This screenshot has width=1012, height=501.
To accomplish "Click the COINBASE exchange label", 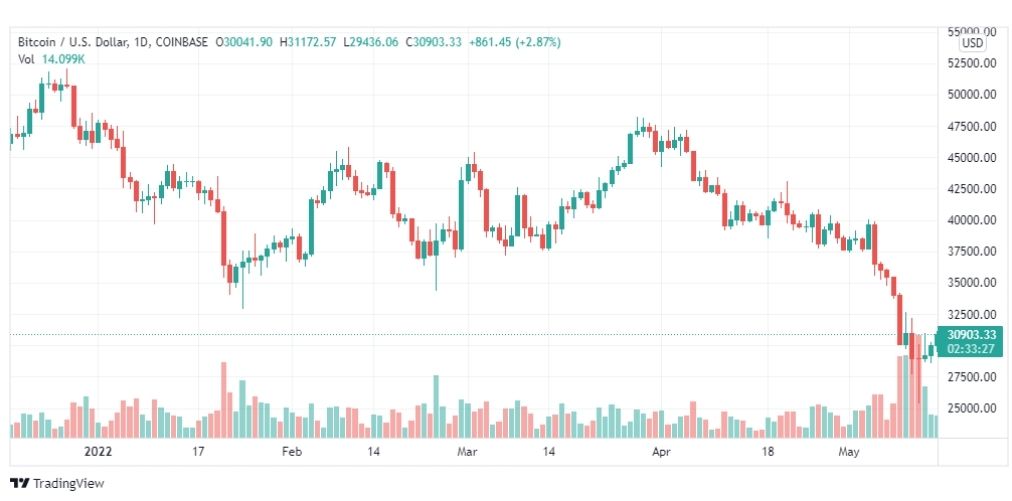I will 182,42.
